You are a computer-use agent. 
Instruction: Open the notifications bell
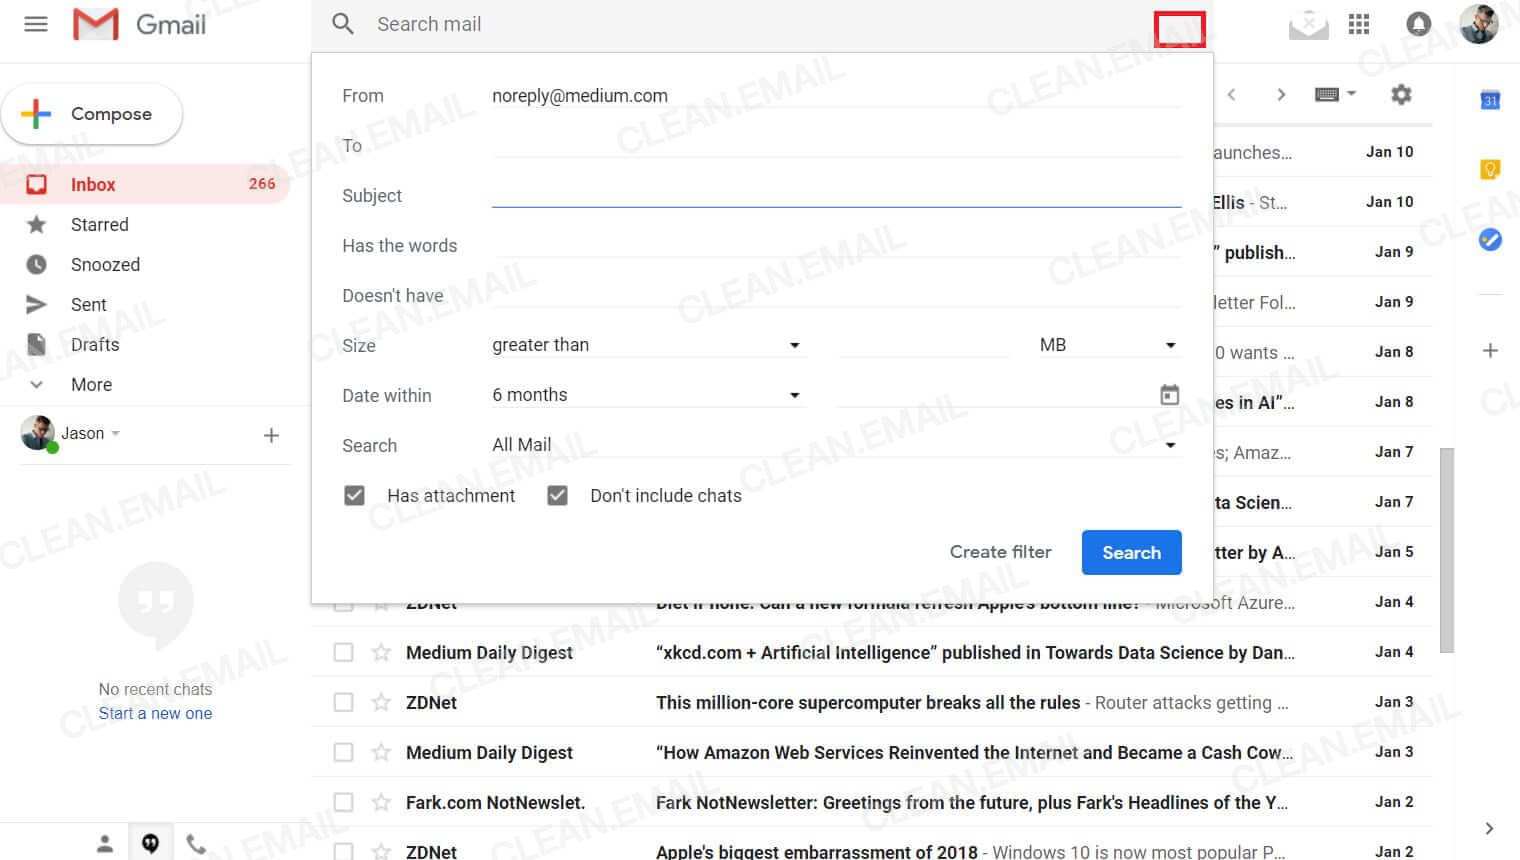(1418, 24)
